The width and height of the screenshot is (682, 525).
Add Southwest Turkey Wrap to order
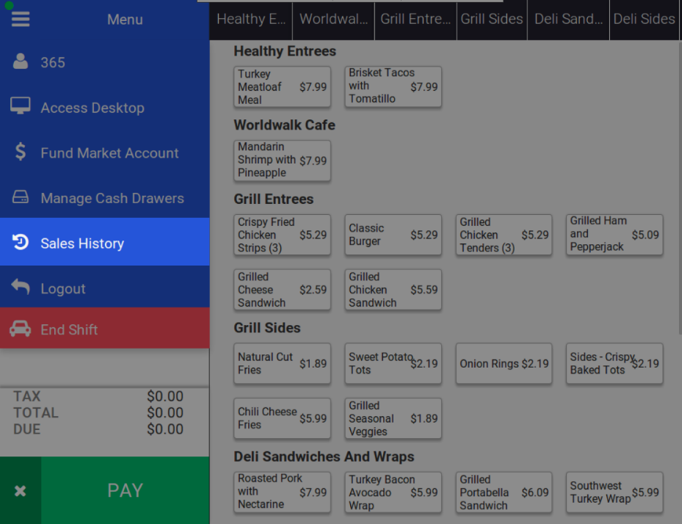point(614,492)
